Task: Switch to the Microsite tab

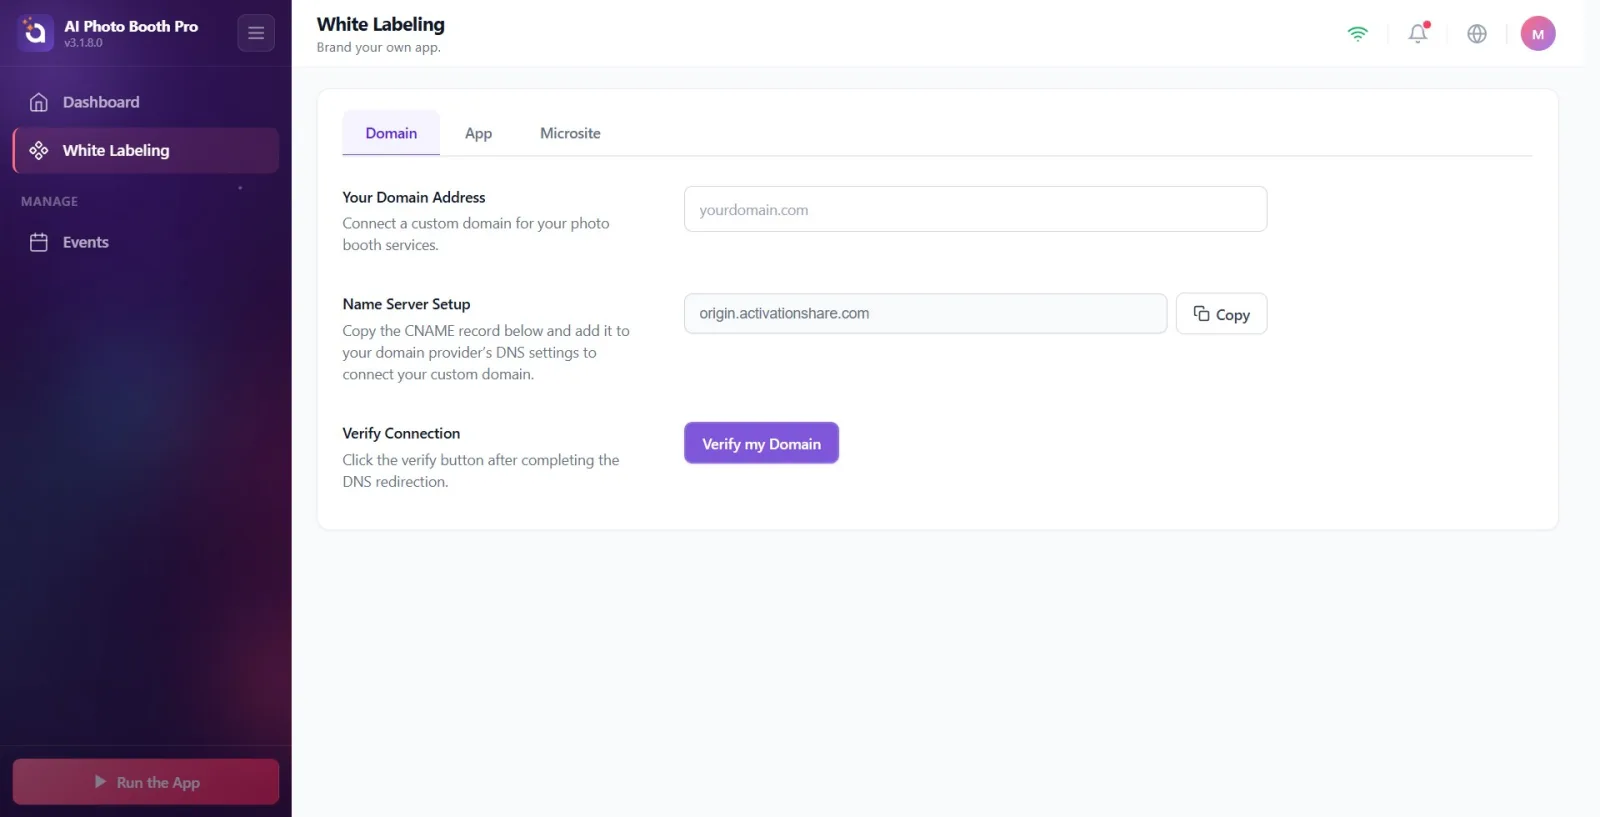Action: click(570, 133)
